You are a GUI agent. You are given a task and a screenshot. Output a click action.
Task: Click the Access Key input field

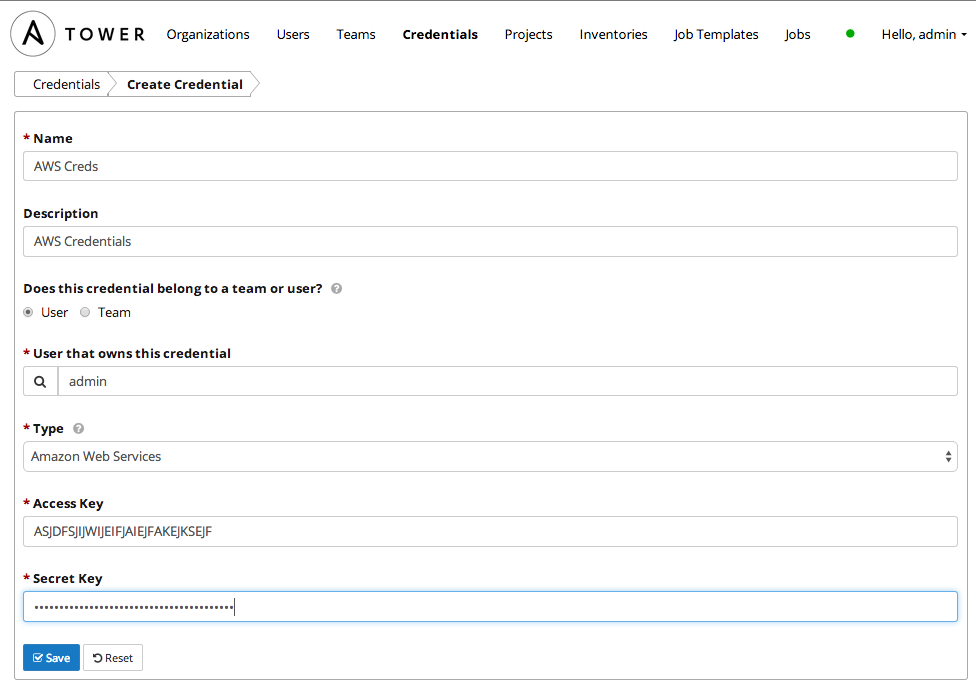click(490, 532)
